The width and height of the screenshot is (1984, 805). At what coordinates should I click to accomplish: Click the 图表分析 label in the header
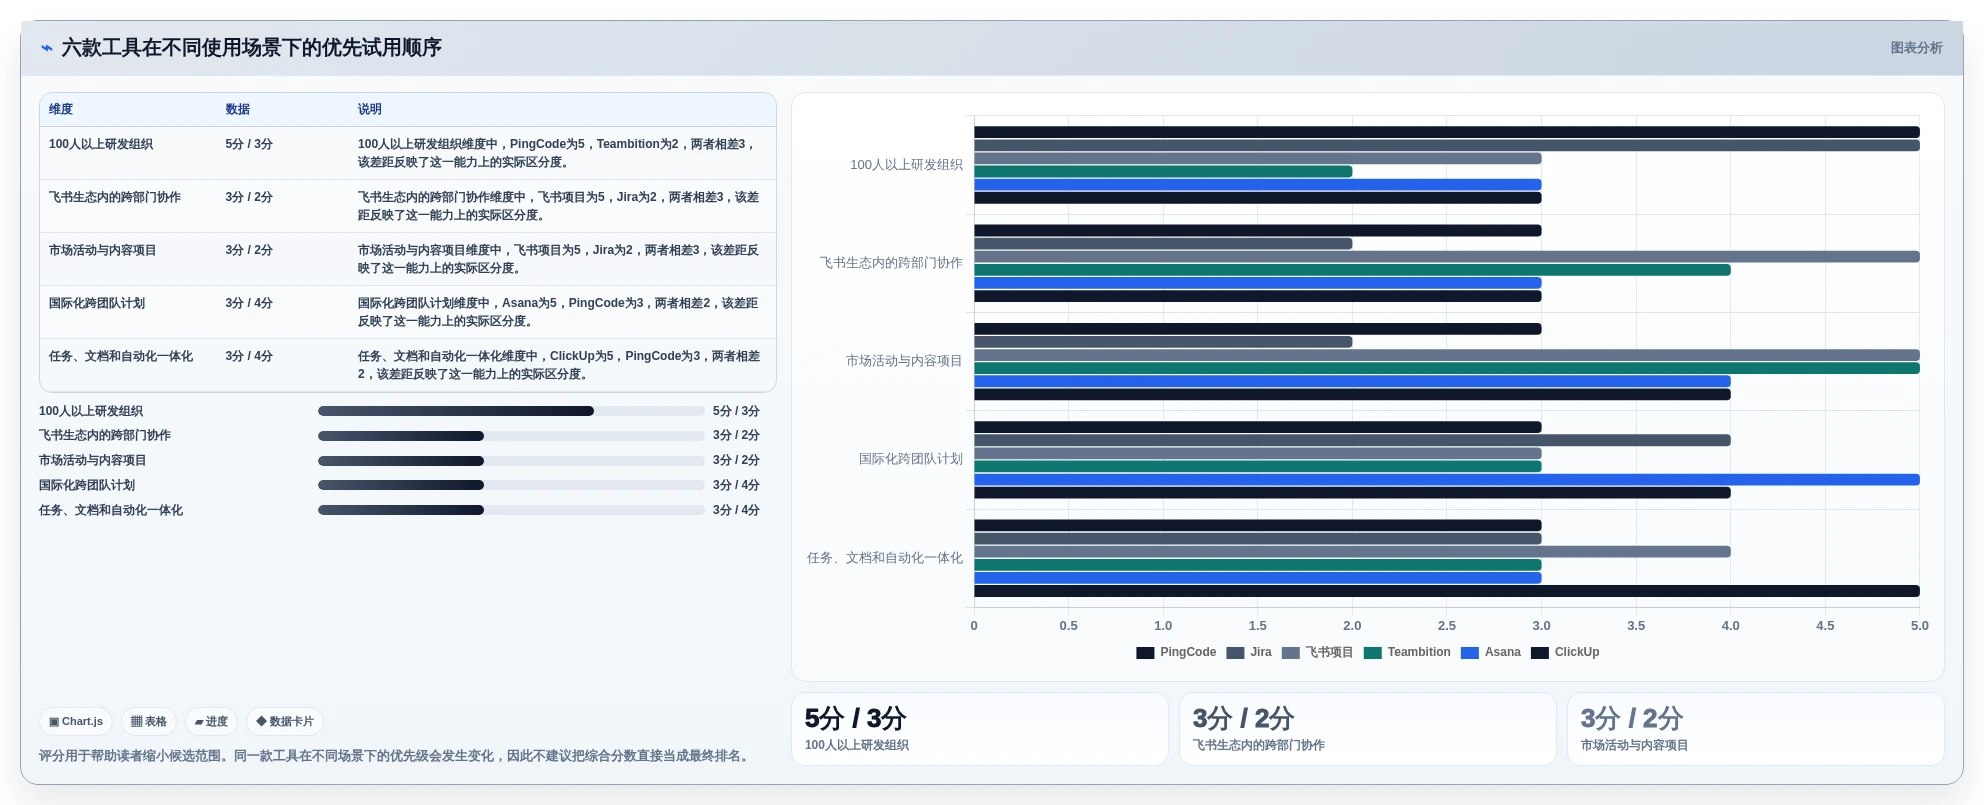1916,48
